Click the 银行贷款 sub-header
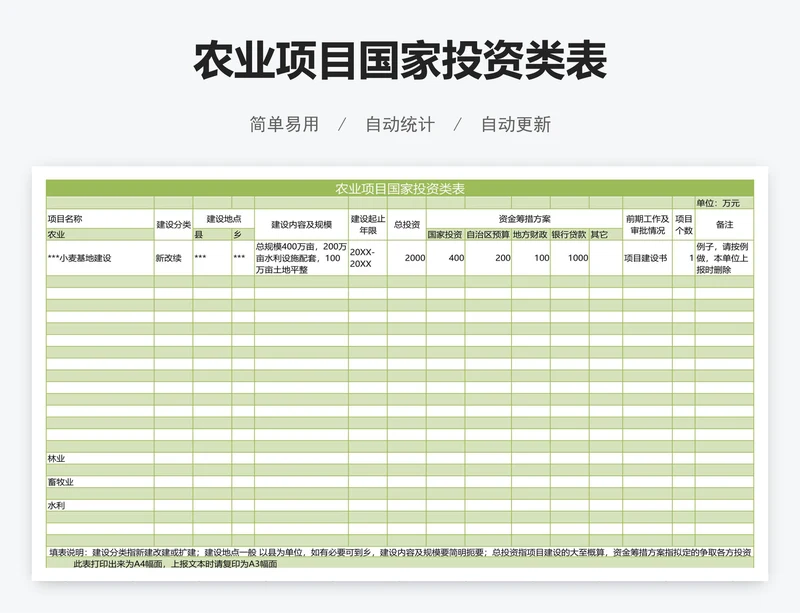Viewport: 800px width, 613px height. pyautogui.click(x=570, y=235)
